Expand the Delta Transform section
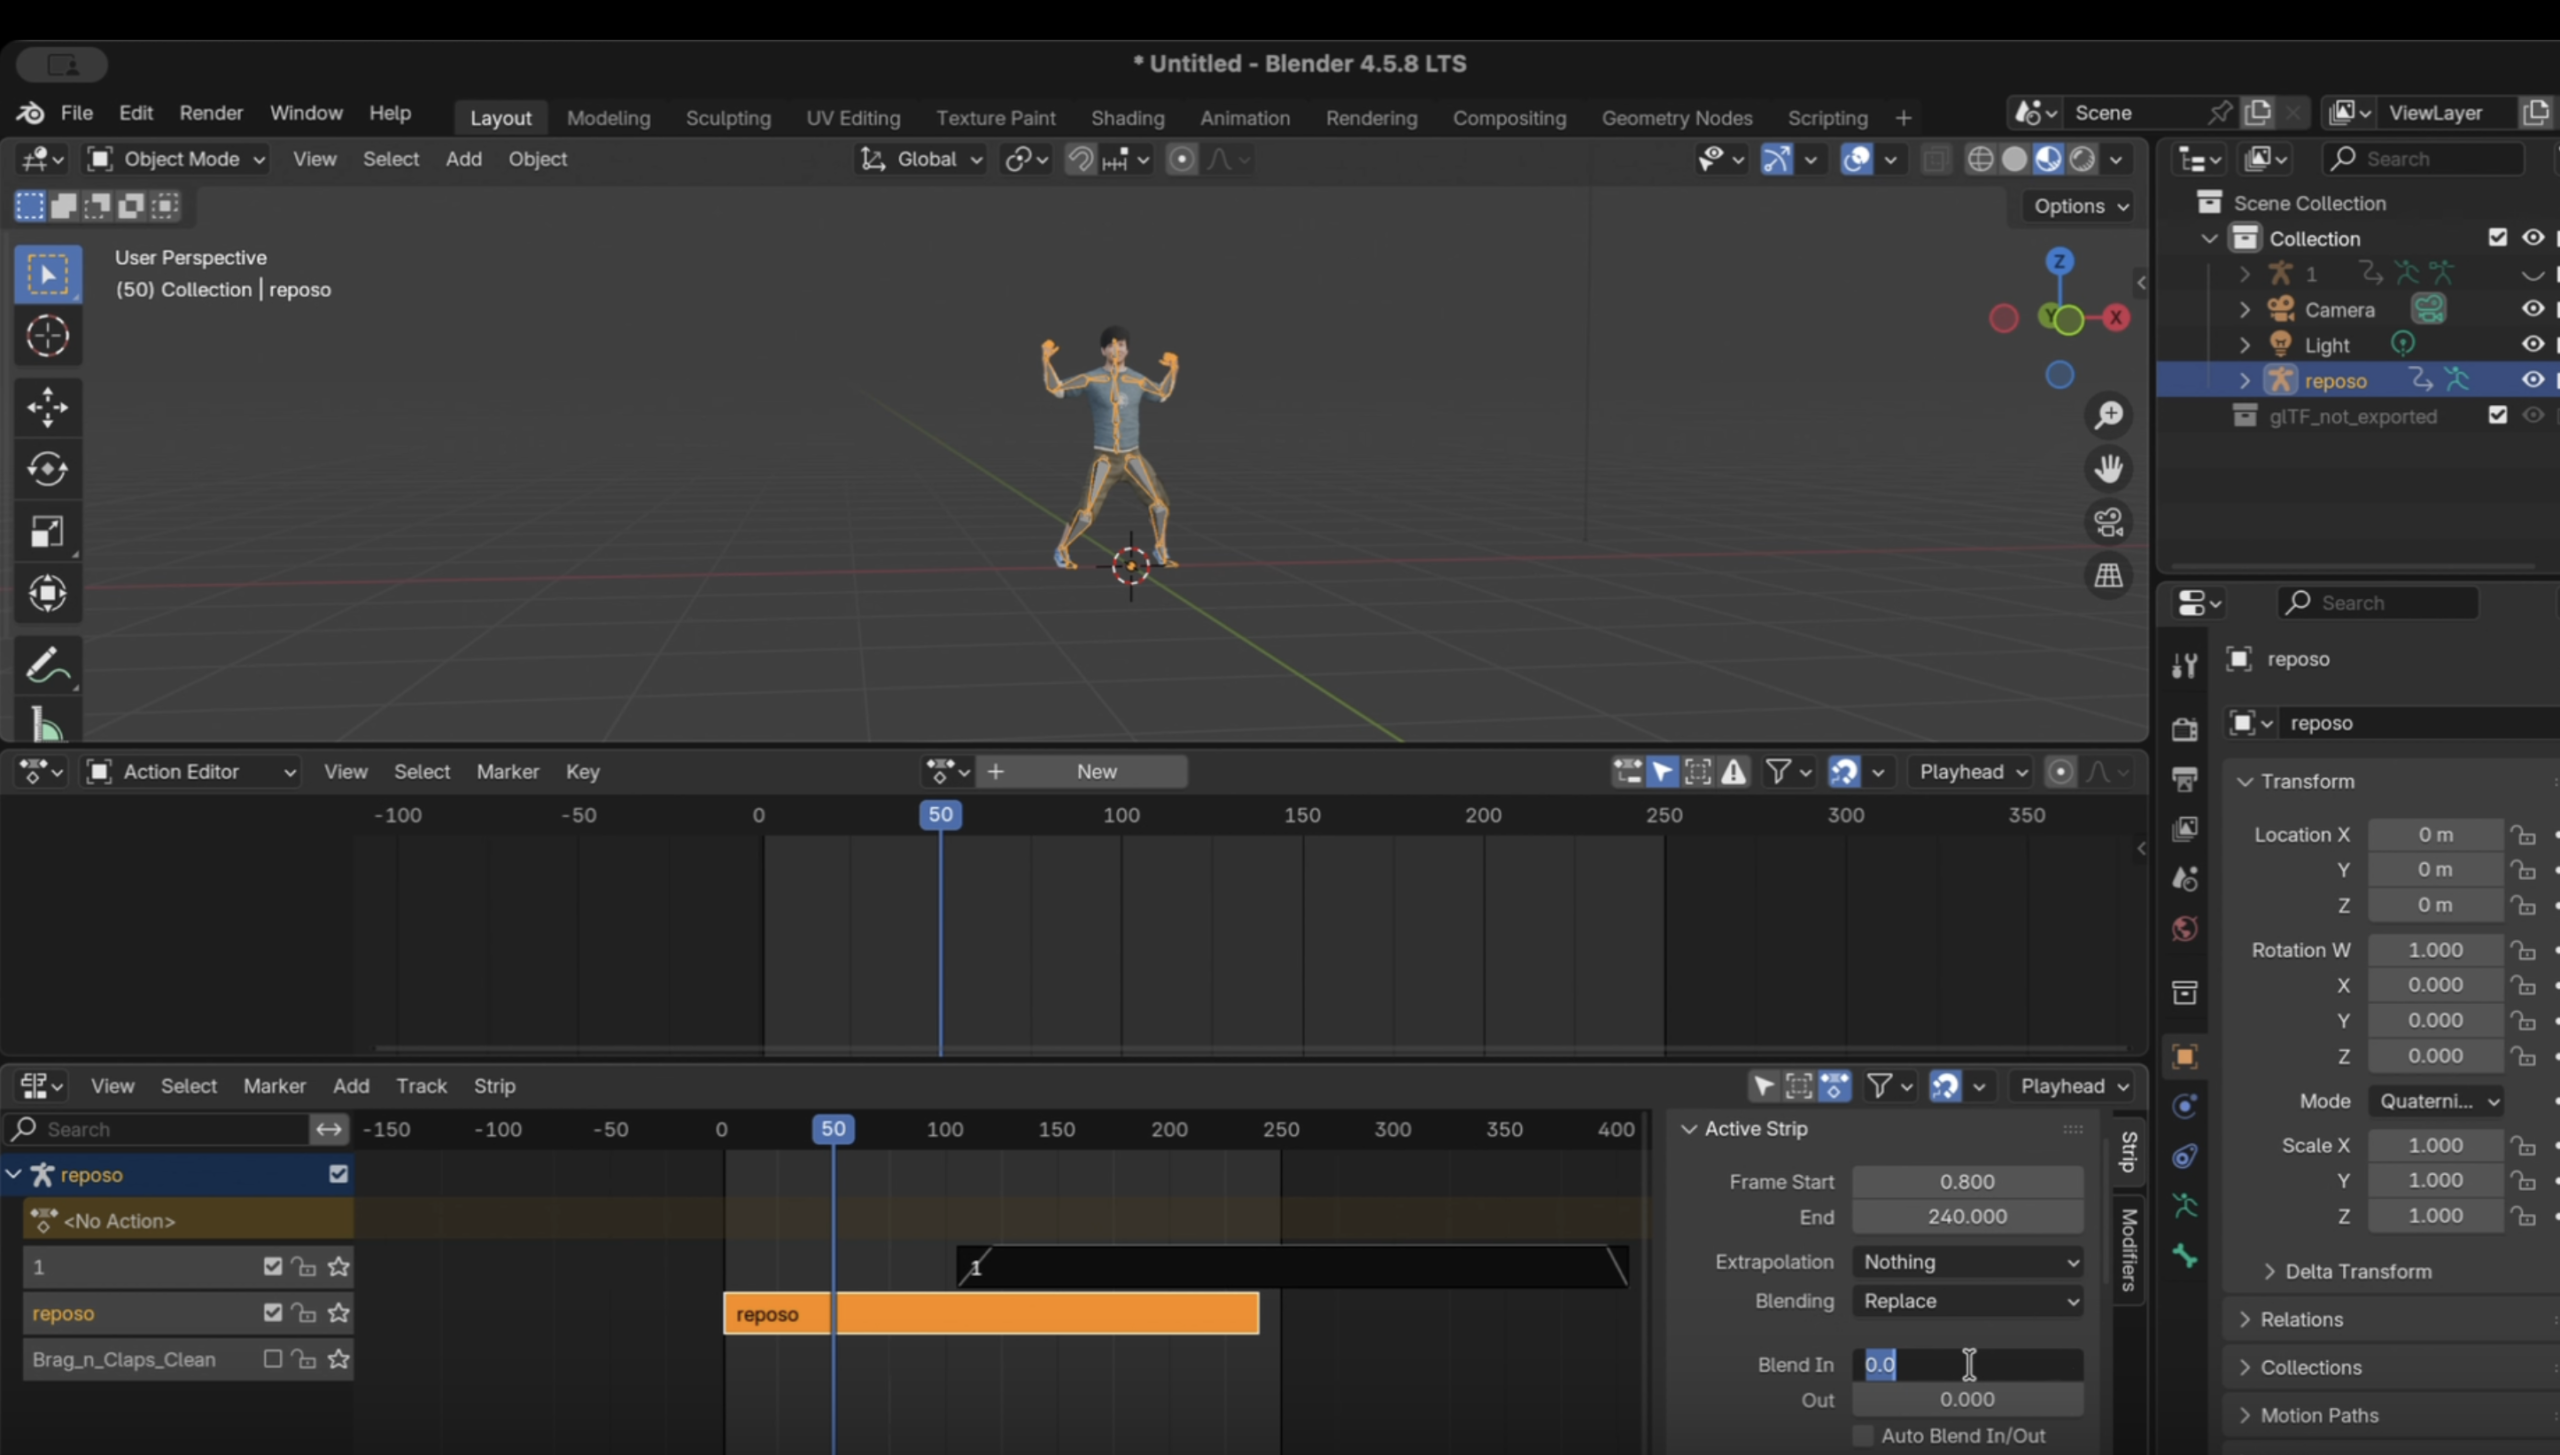The height and width of the screenshot is (1455, 2560). tap(2357, 1271)
